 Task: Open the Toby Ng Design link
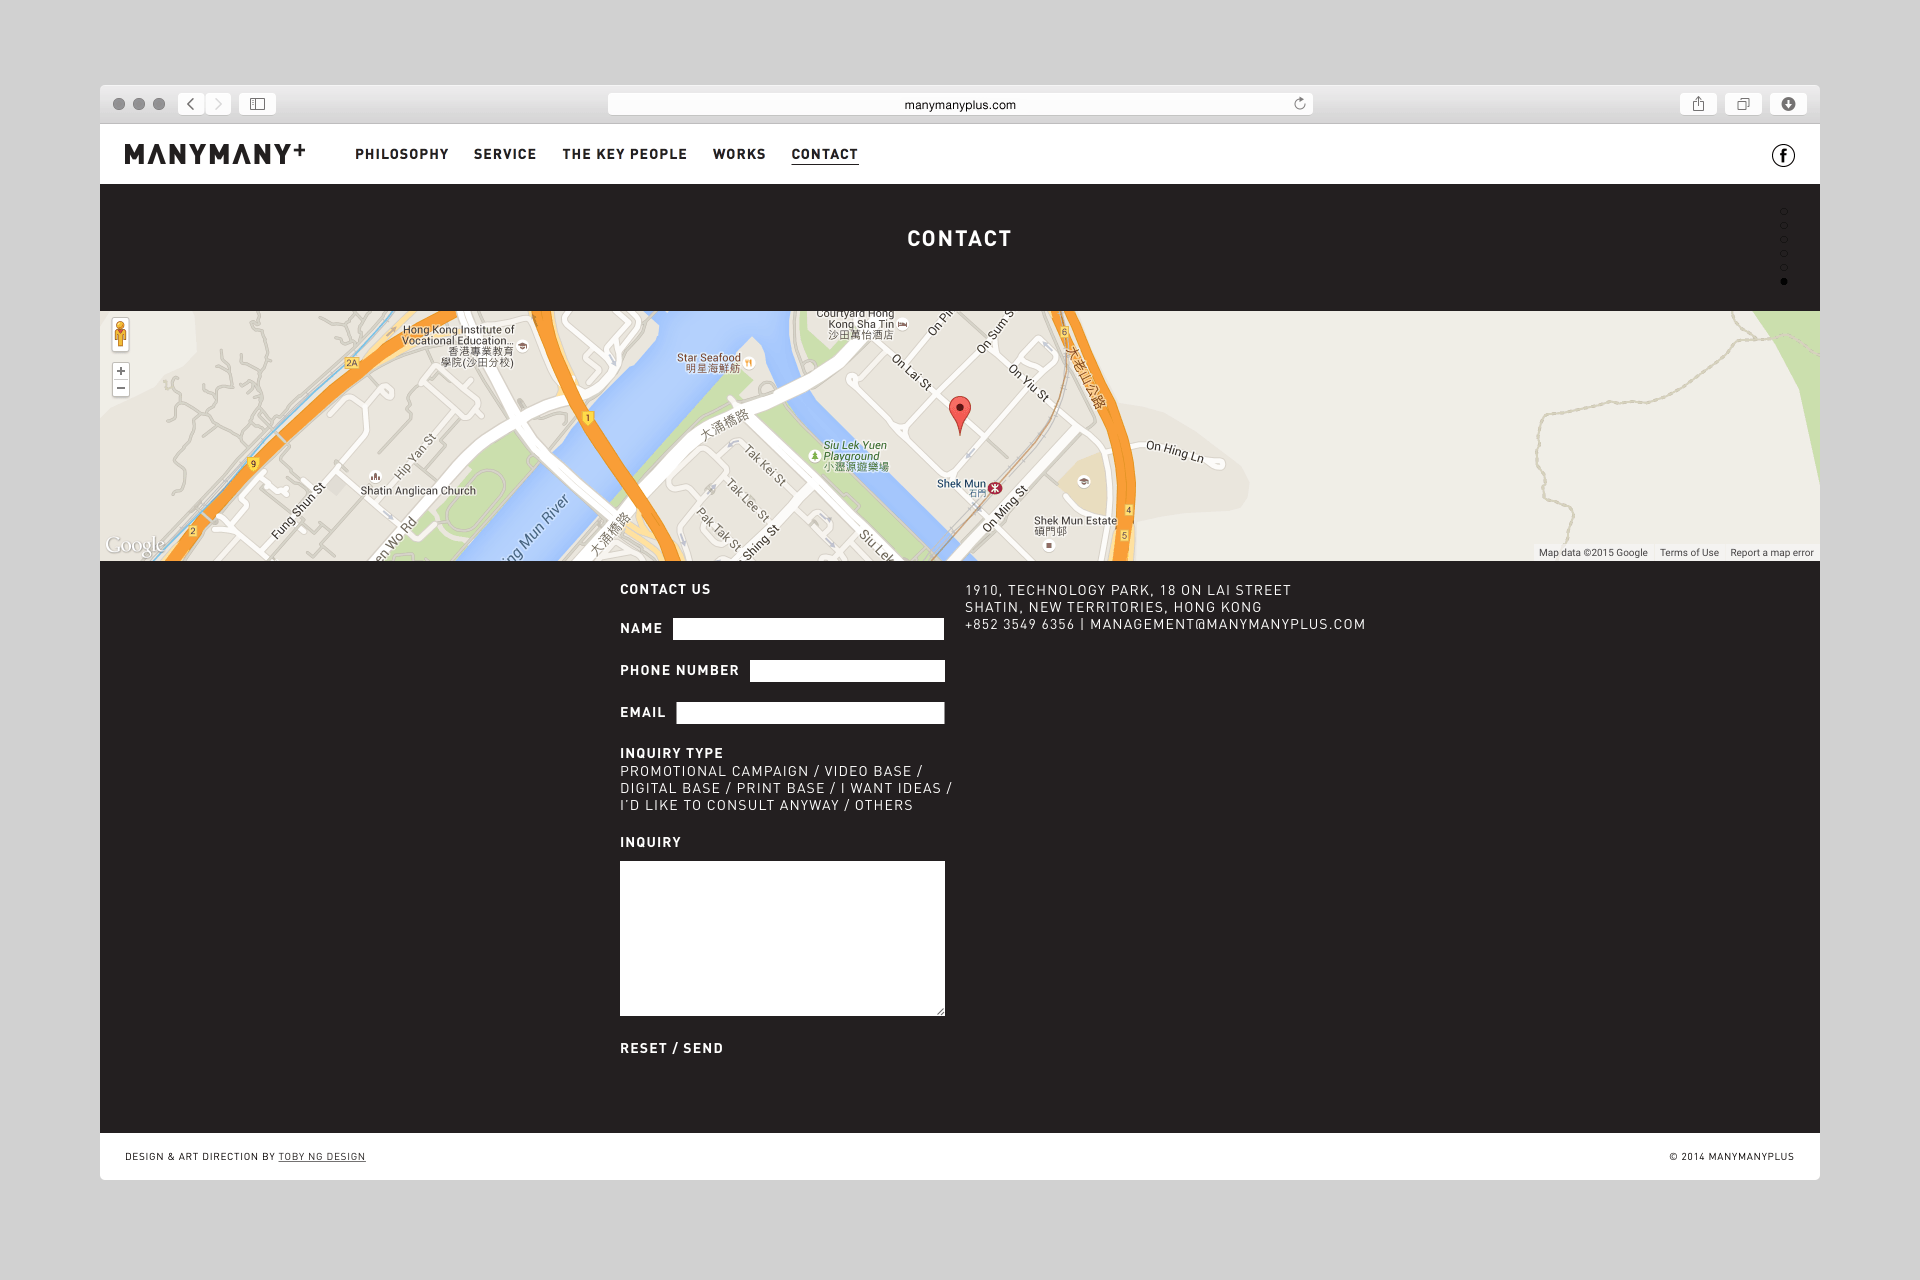click(322, 1157)
